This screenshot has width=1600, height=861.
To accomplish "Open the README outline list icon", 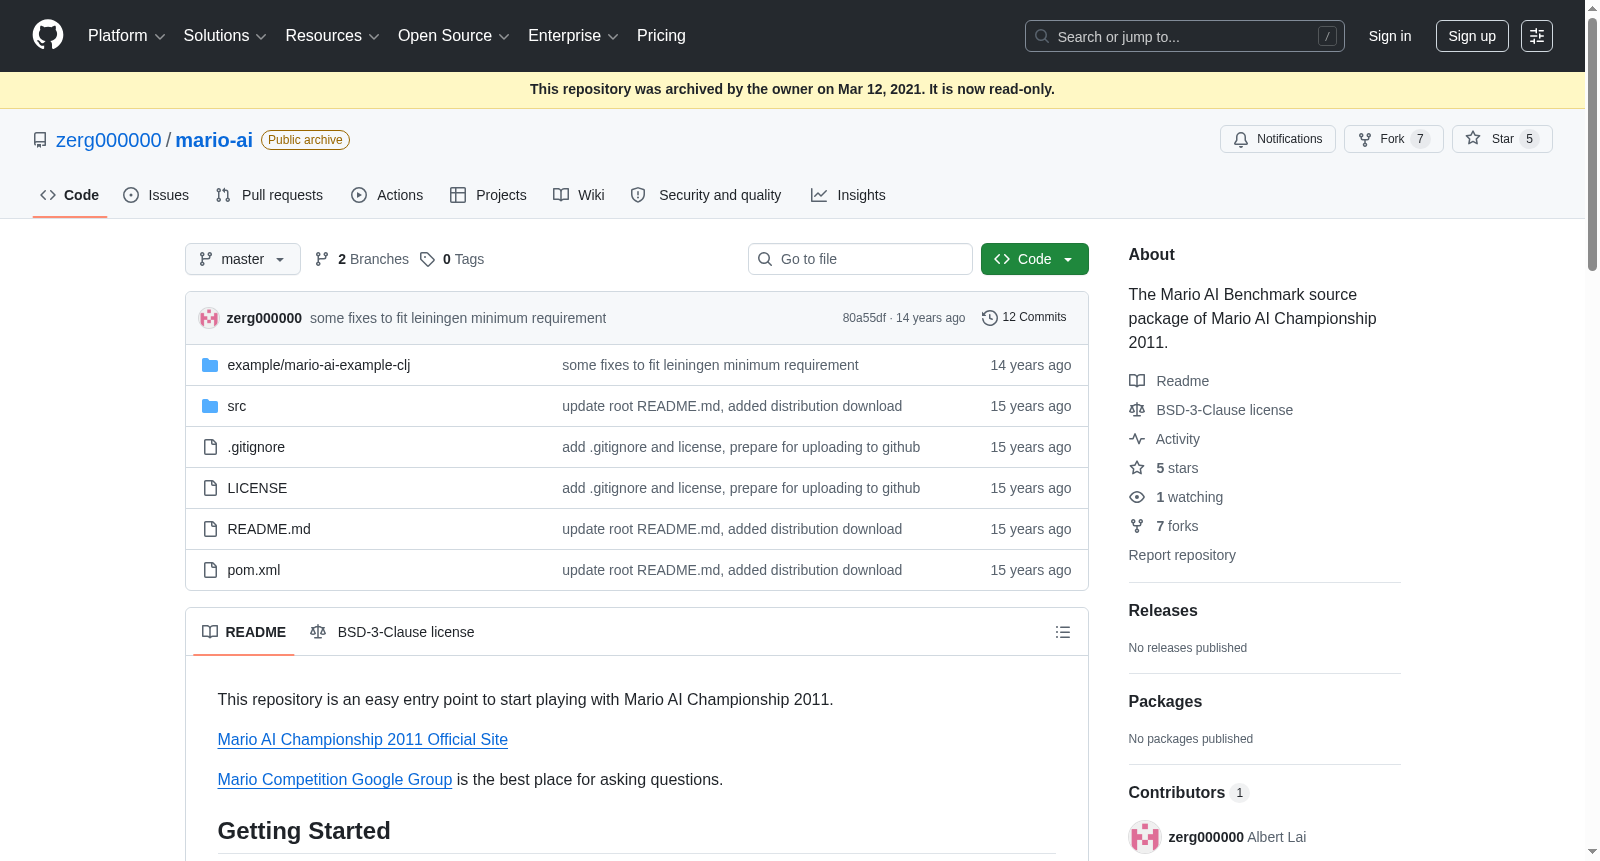I will (x=1063, y=632).
